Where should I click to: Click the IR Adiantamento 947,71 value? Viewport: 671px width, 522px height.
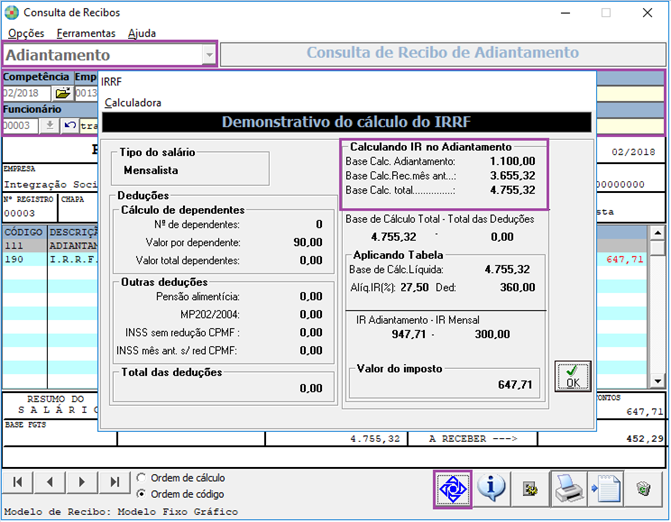pos(409,334)
